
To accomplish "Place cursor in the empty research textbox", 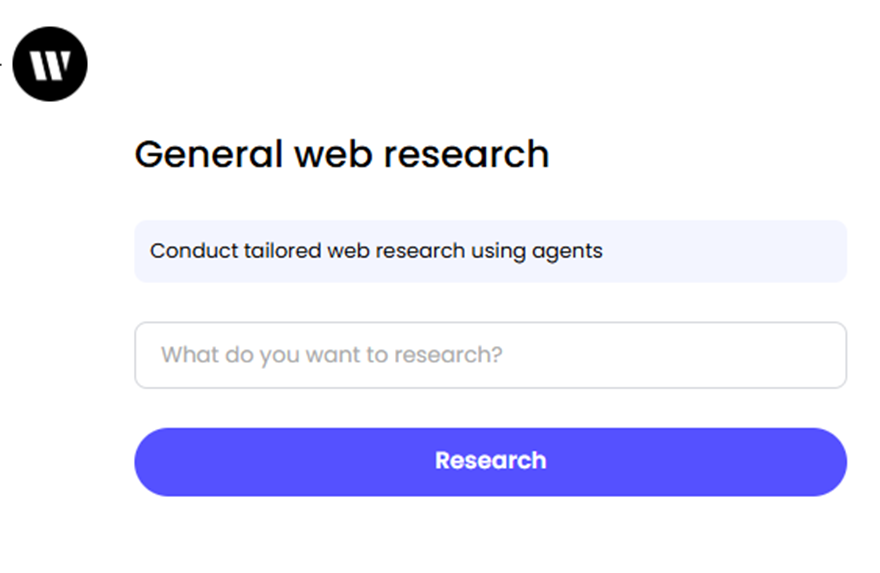I will coord(491,355).
